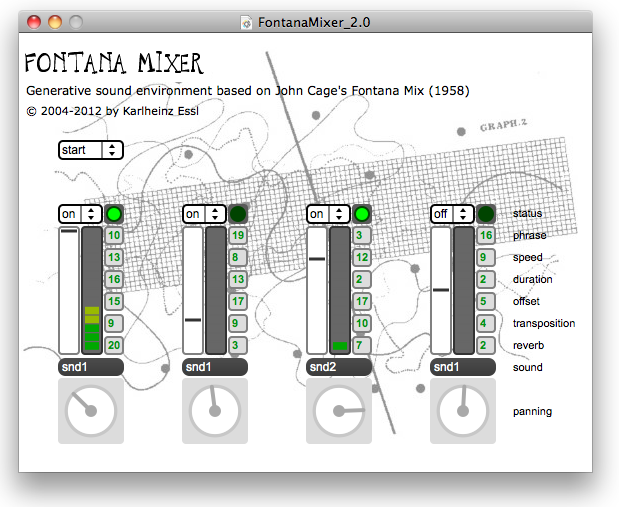
Task: Click channel 2 offset value 17
Action: click(238, 301)
